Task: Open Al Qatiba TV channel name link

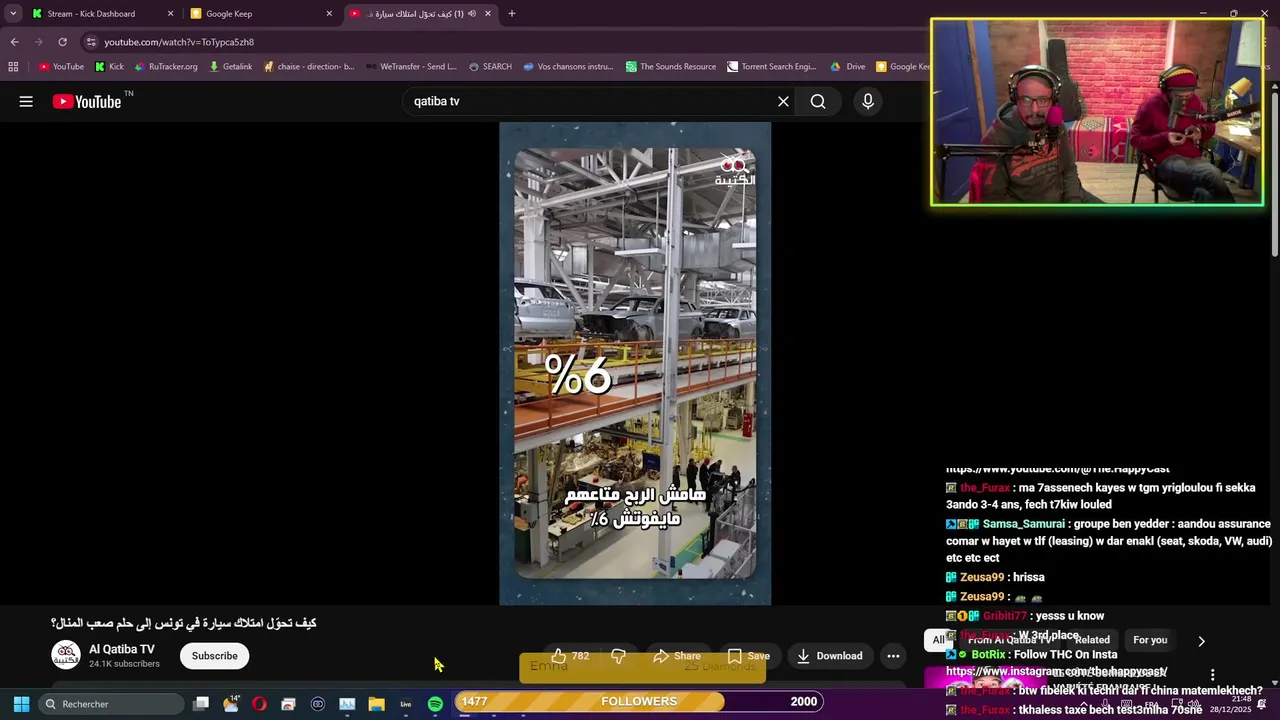Action: (122, 649)
